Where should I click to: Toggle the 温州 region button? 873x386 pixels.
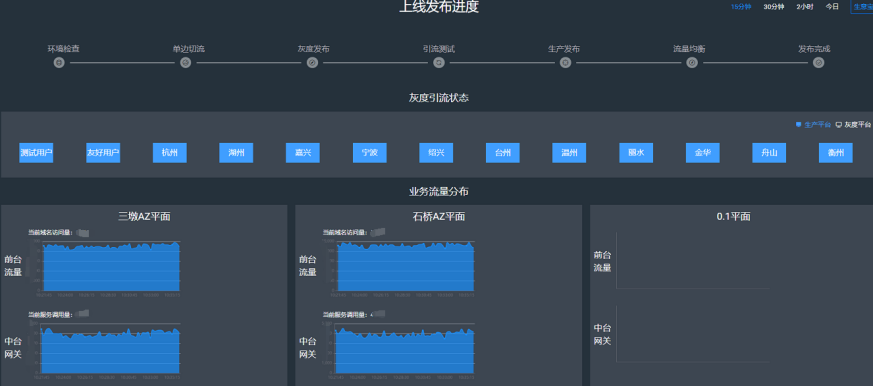point(569,153)
